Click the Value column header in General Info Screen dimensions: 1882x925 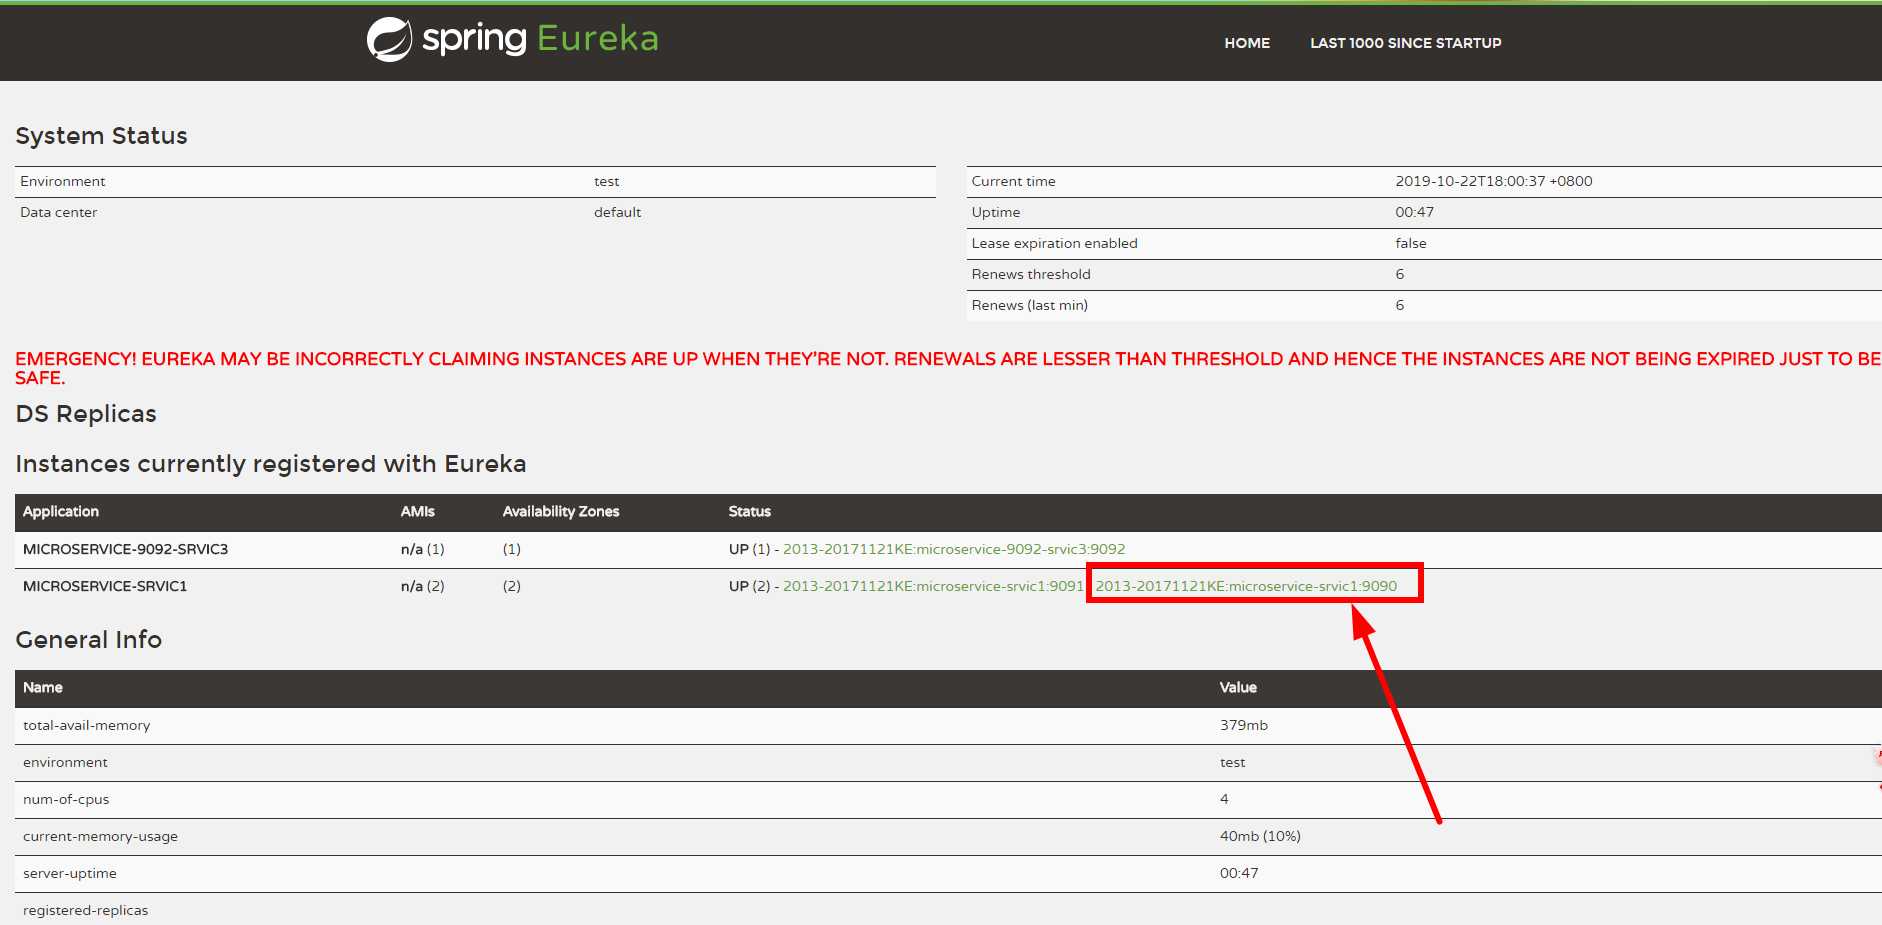pos(1237,687)
